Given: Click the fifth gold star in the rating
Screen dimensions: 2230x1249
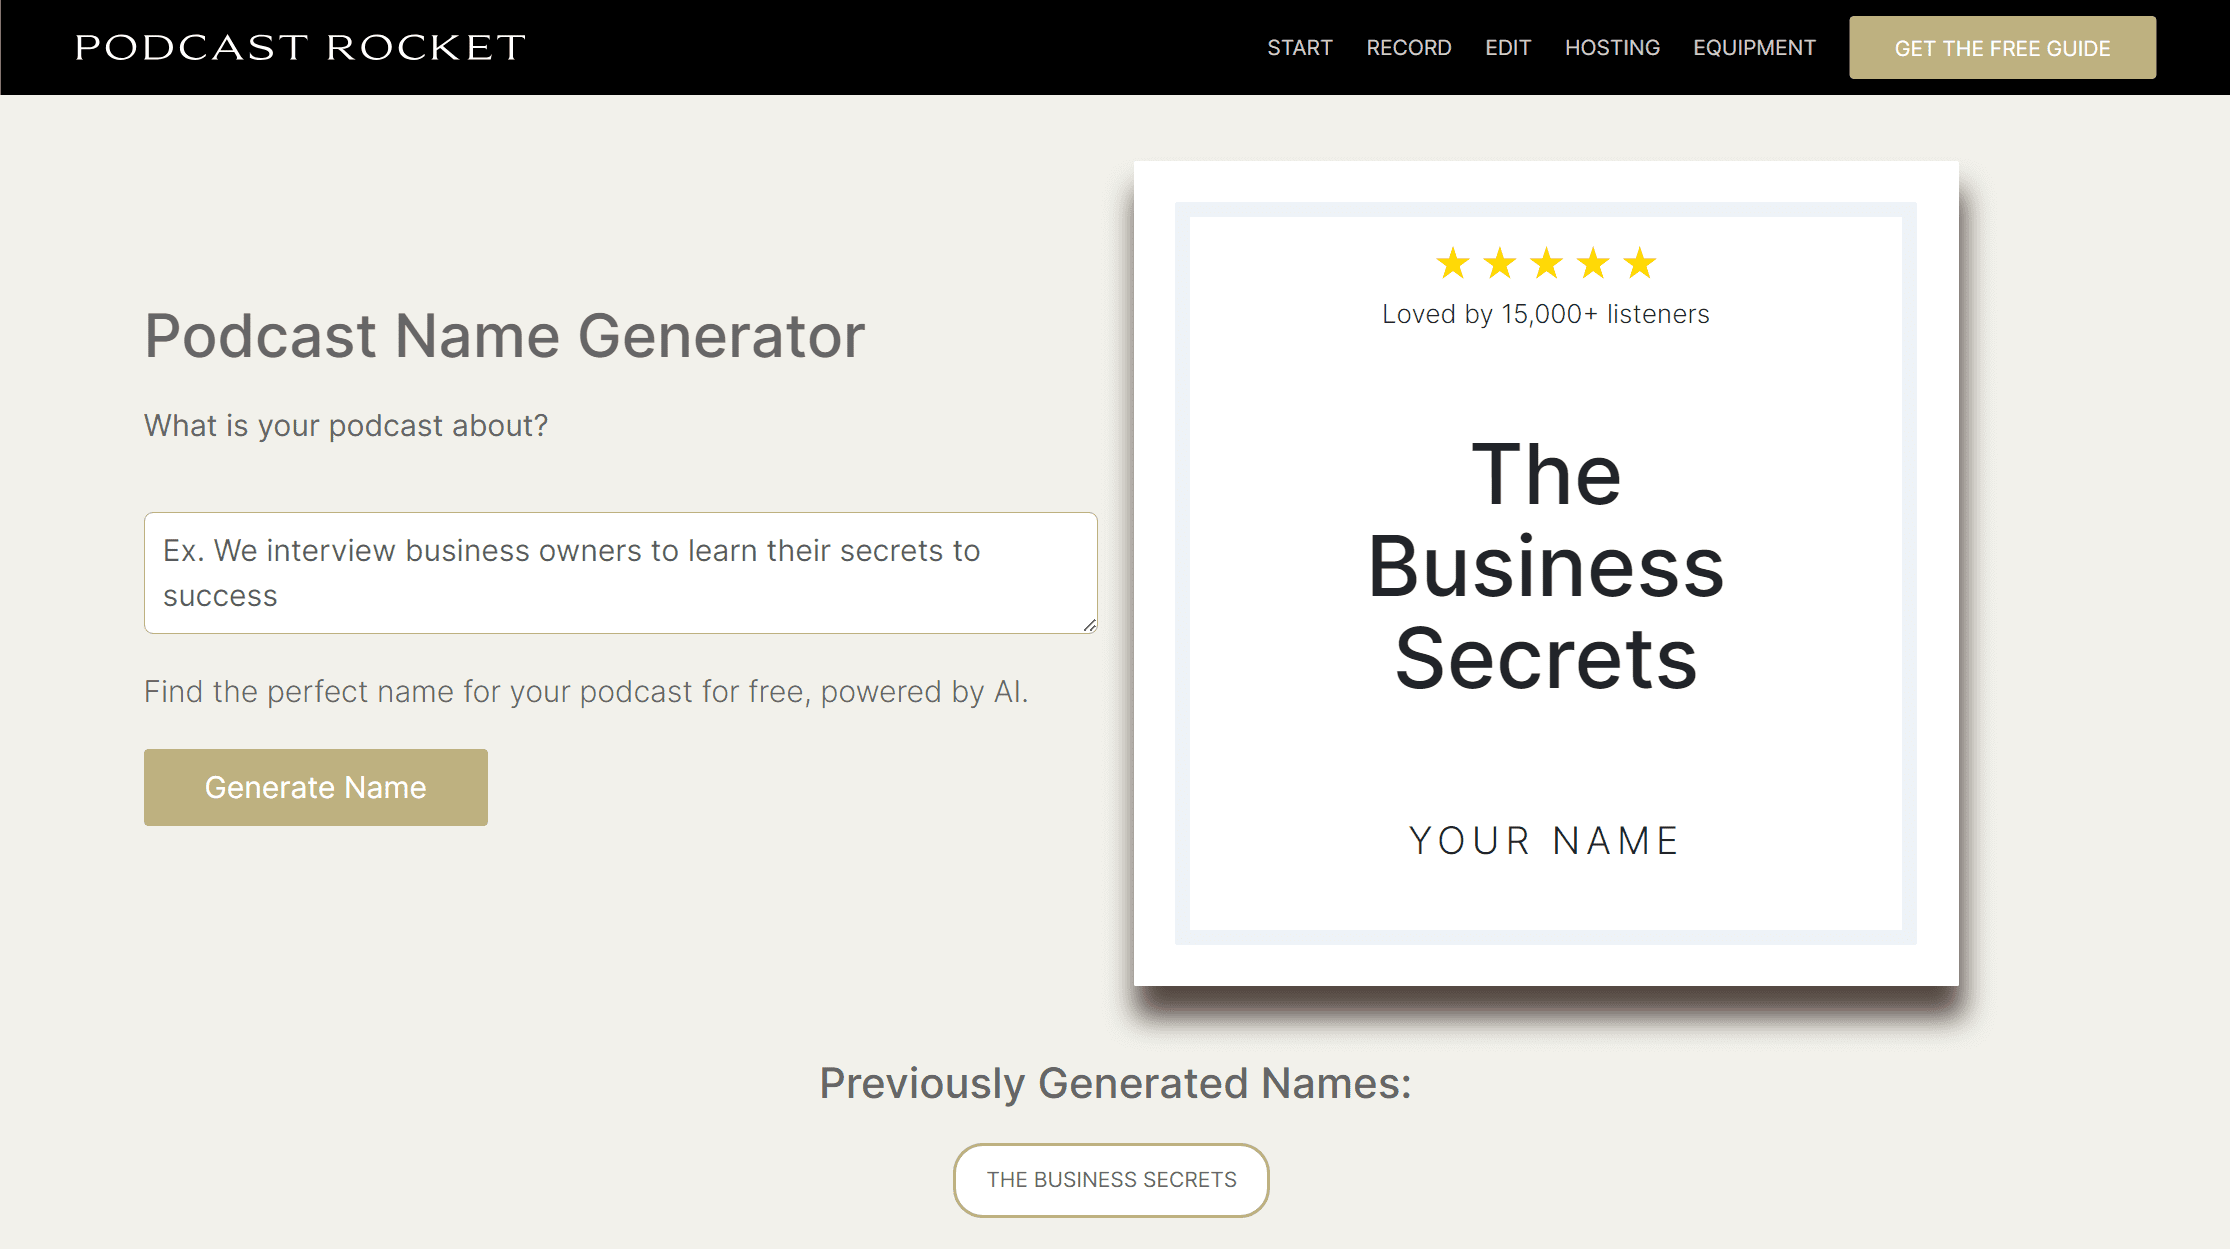Looking at the screenshot, I should point(1641,263).
